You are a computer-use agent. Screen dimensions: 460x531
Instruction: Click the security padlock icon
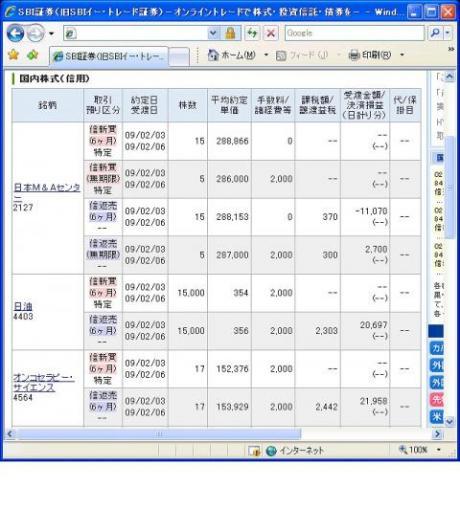(x=230, y=33)
